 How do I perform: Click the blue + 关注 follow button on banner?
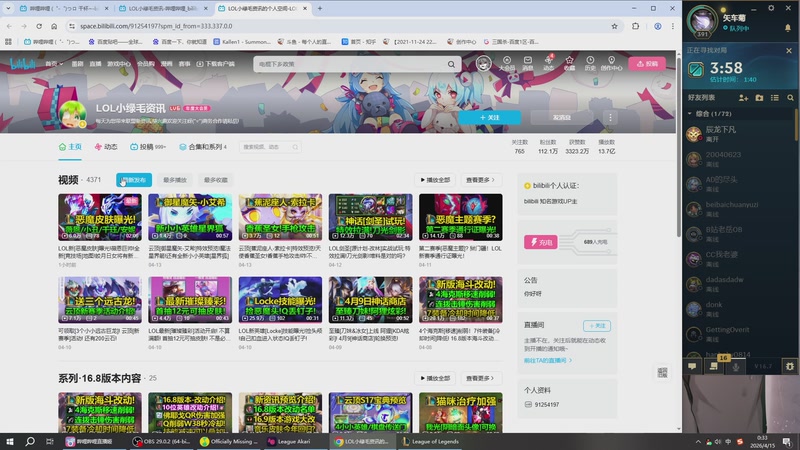click(489, 117)
